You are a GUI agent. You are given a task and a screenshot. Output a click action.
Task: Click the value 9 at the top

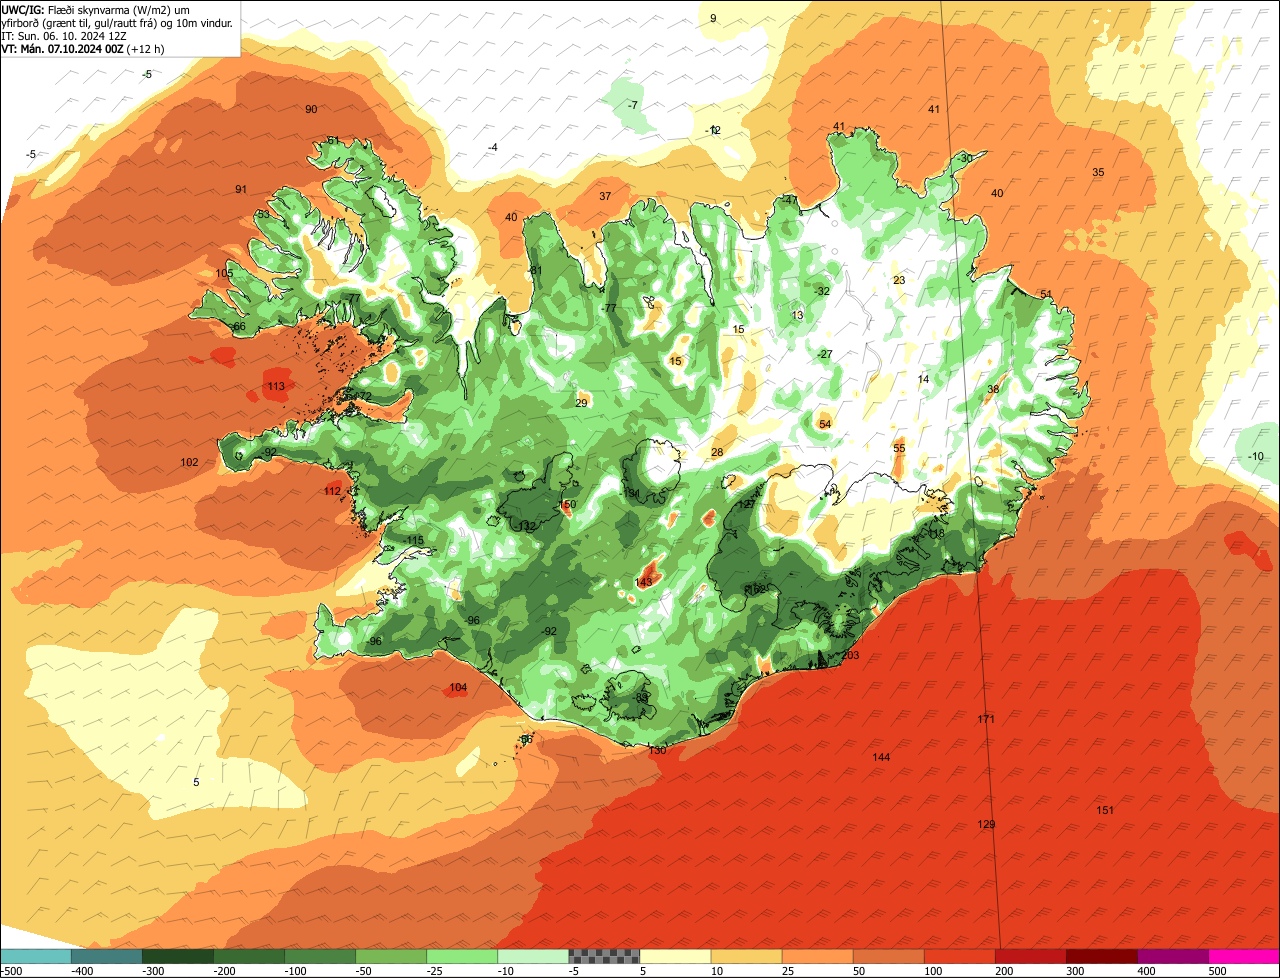pos(713,18)
